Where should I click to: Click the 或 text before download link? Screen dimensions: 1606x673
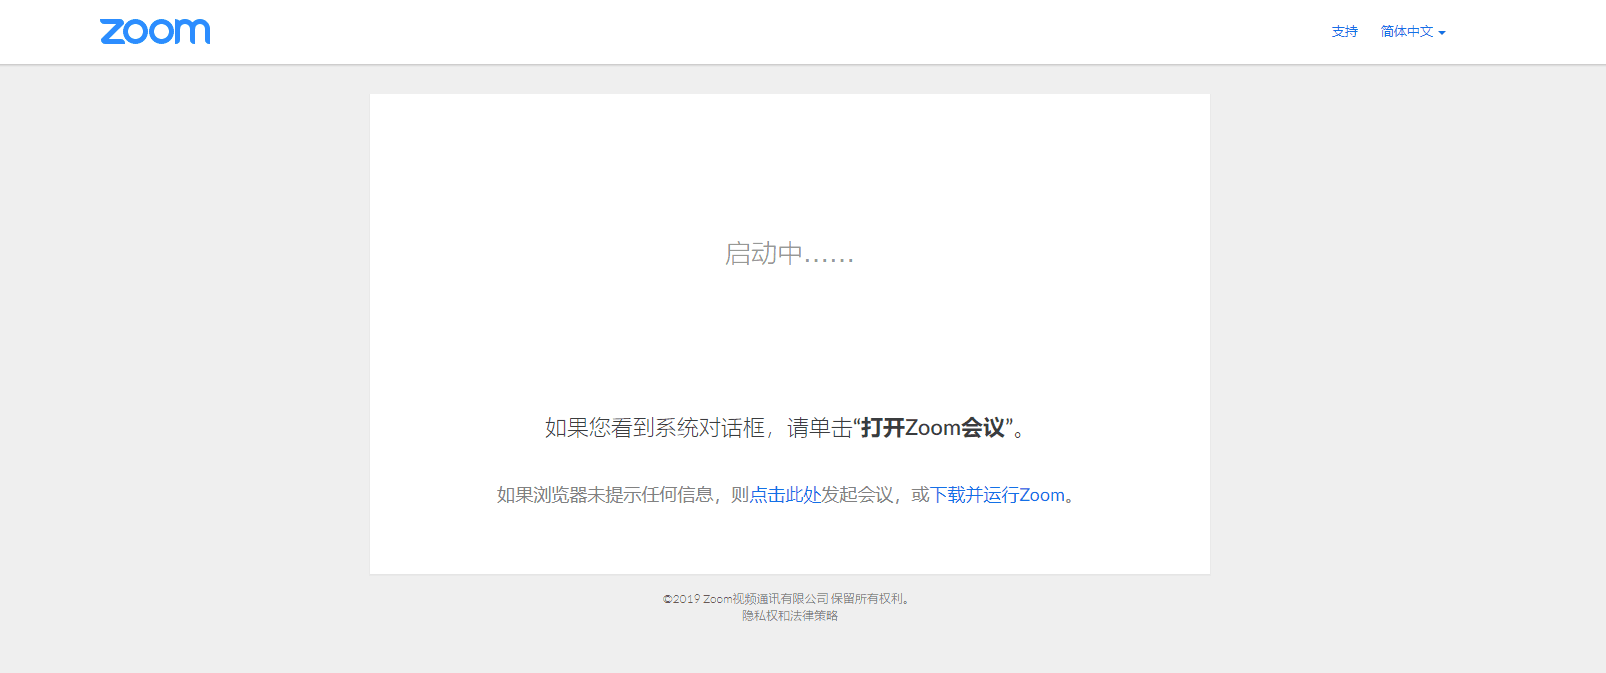920,495
